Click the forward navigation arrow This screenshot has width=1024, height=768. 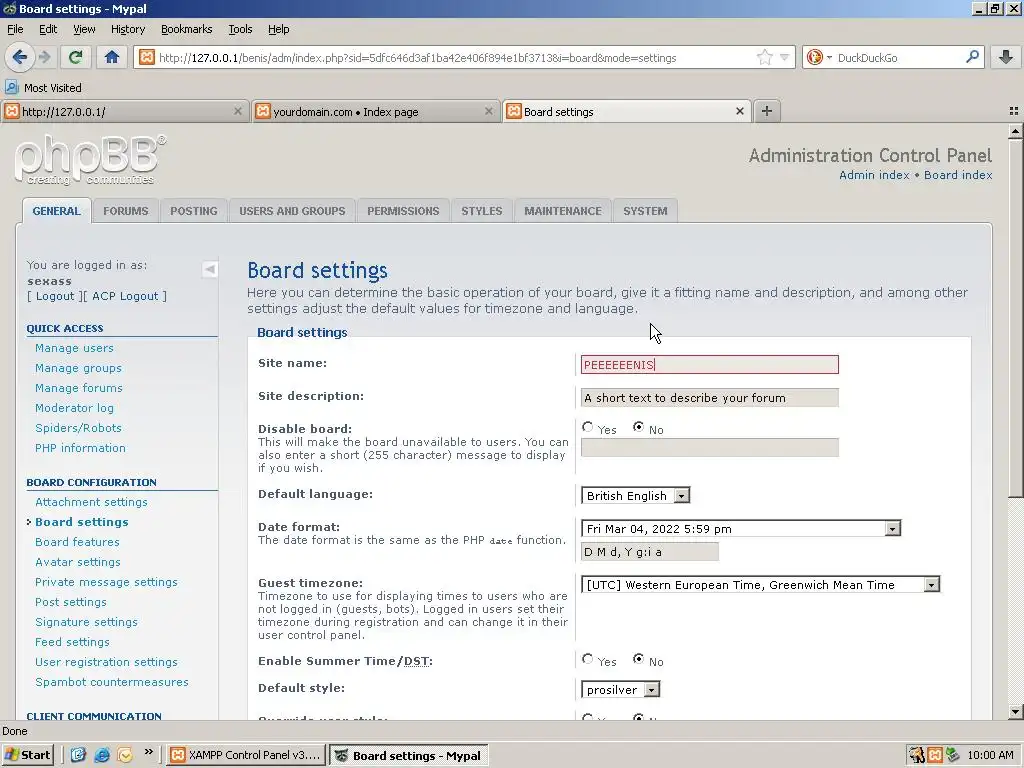[x=44, y=57]
